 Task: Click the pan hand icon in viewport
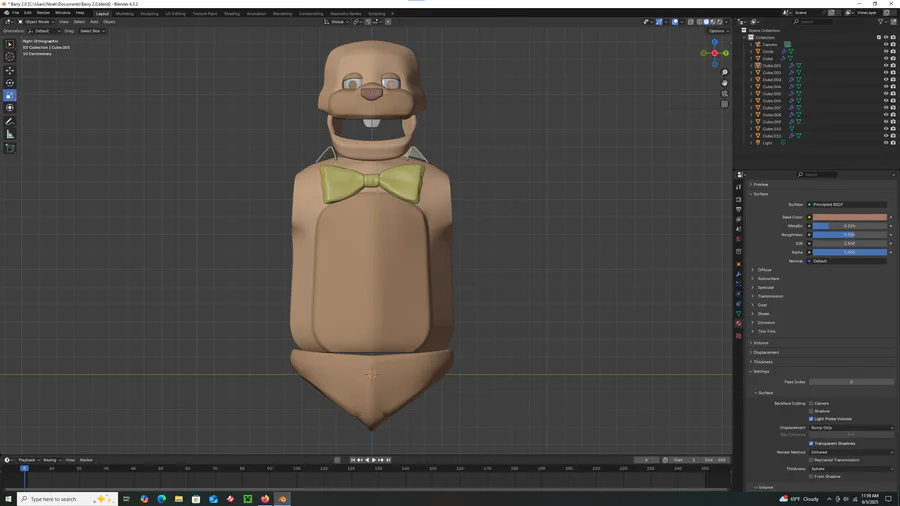724,83
